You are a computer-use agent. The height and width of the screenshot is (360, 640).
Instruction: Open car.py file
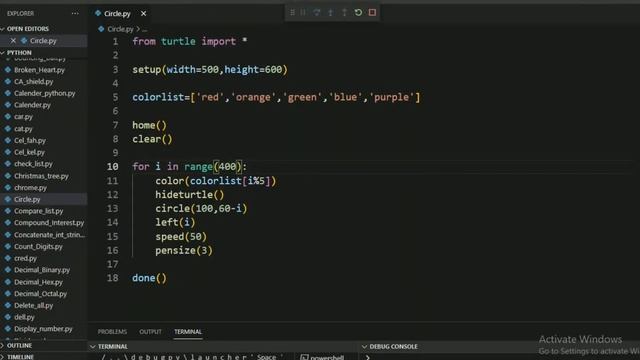pyautogui.click(x=23, y=117)
